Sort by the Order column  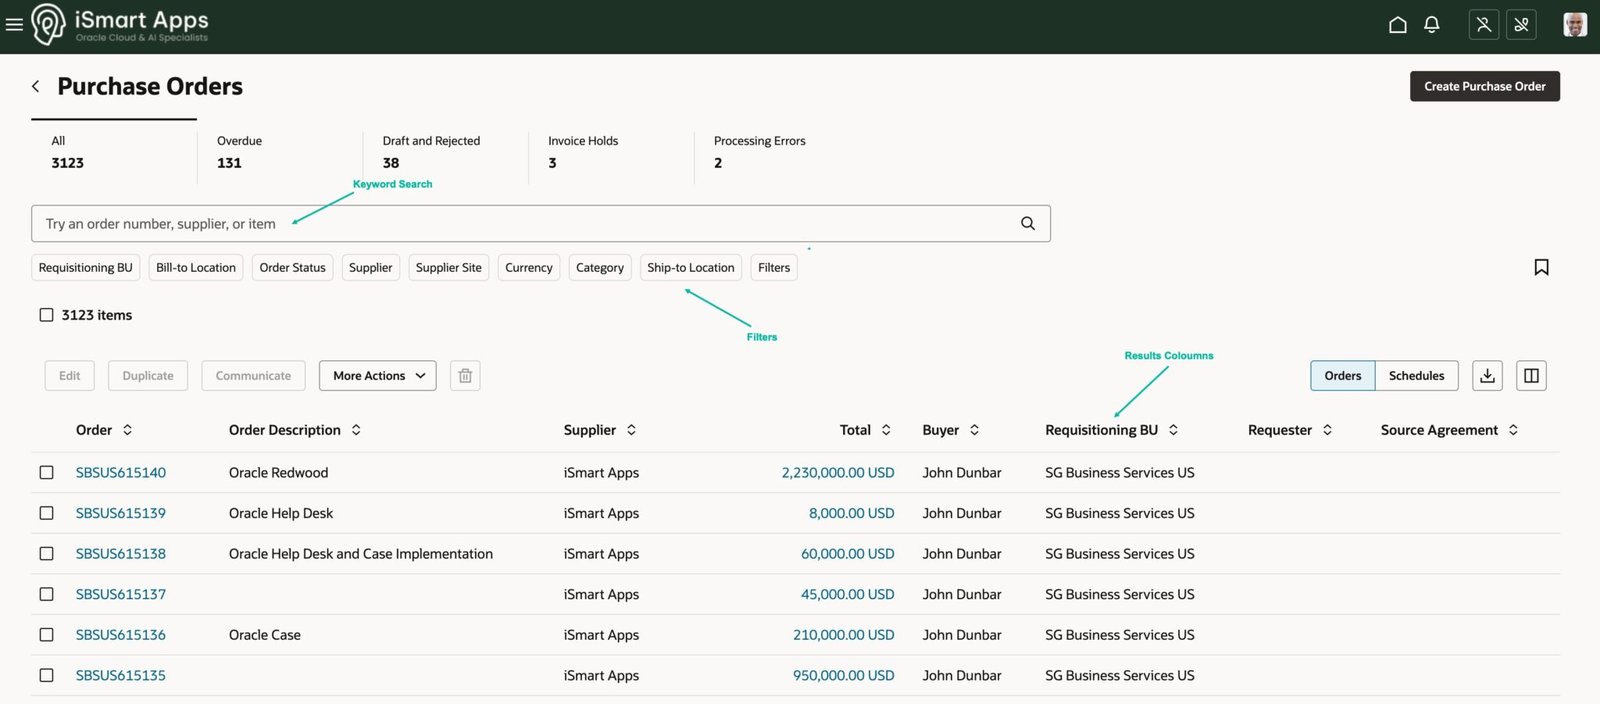coord(127,430)
